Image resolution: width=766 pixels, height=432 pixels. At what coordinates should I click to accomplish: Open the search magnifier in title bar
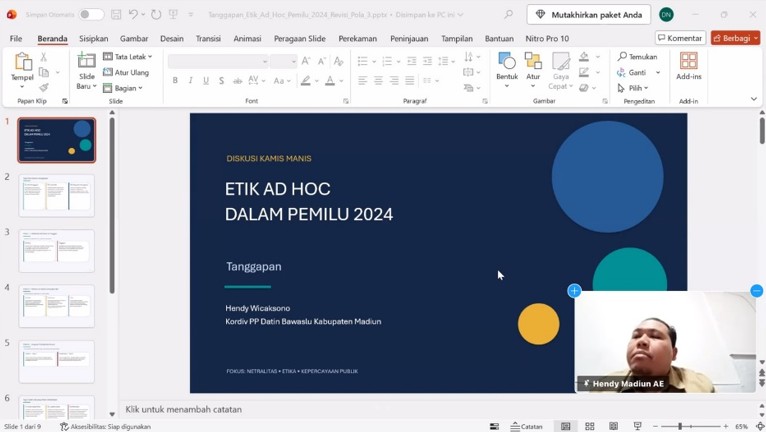[509, 14]
